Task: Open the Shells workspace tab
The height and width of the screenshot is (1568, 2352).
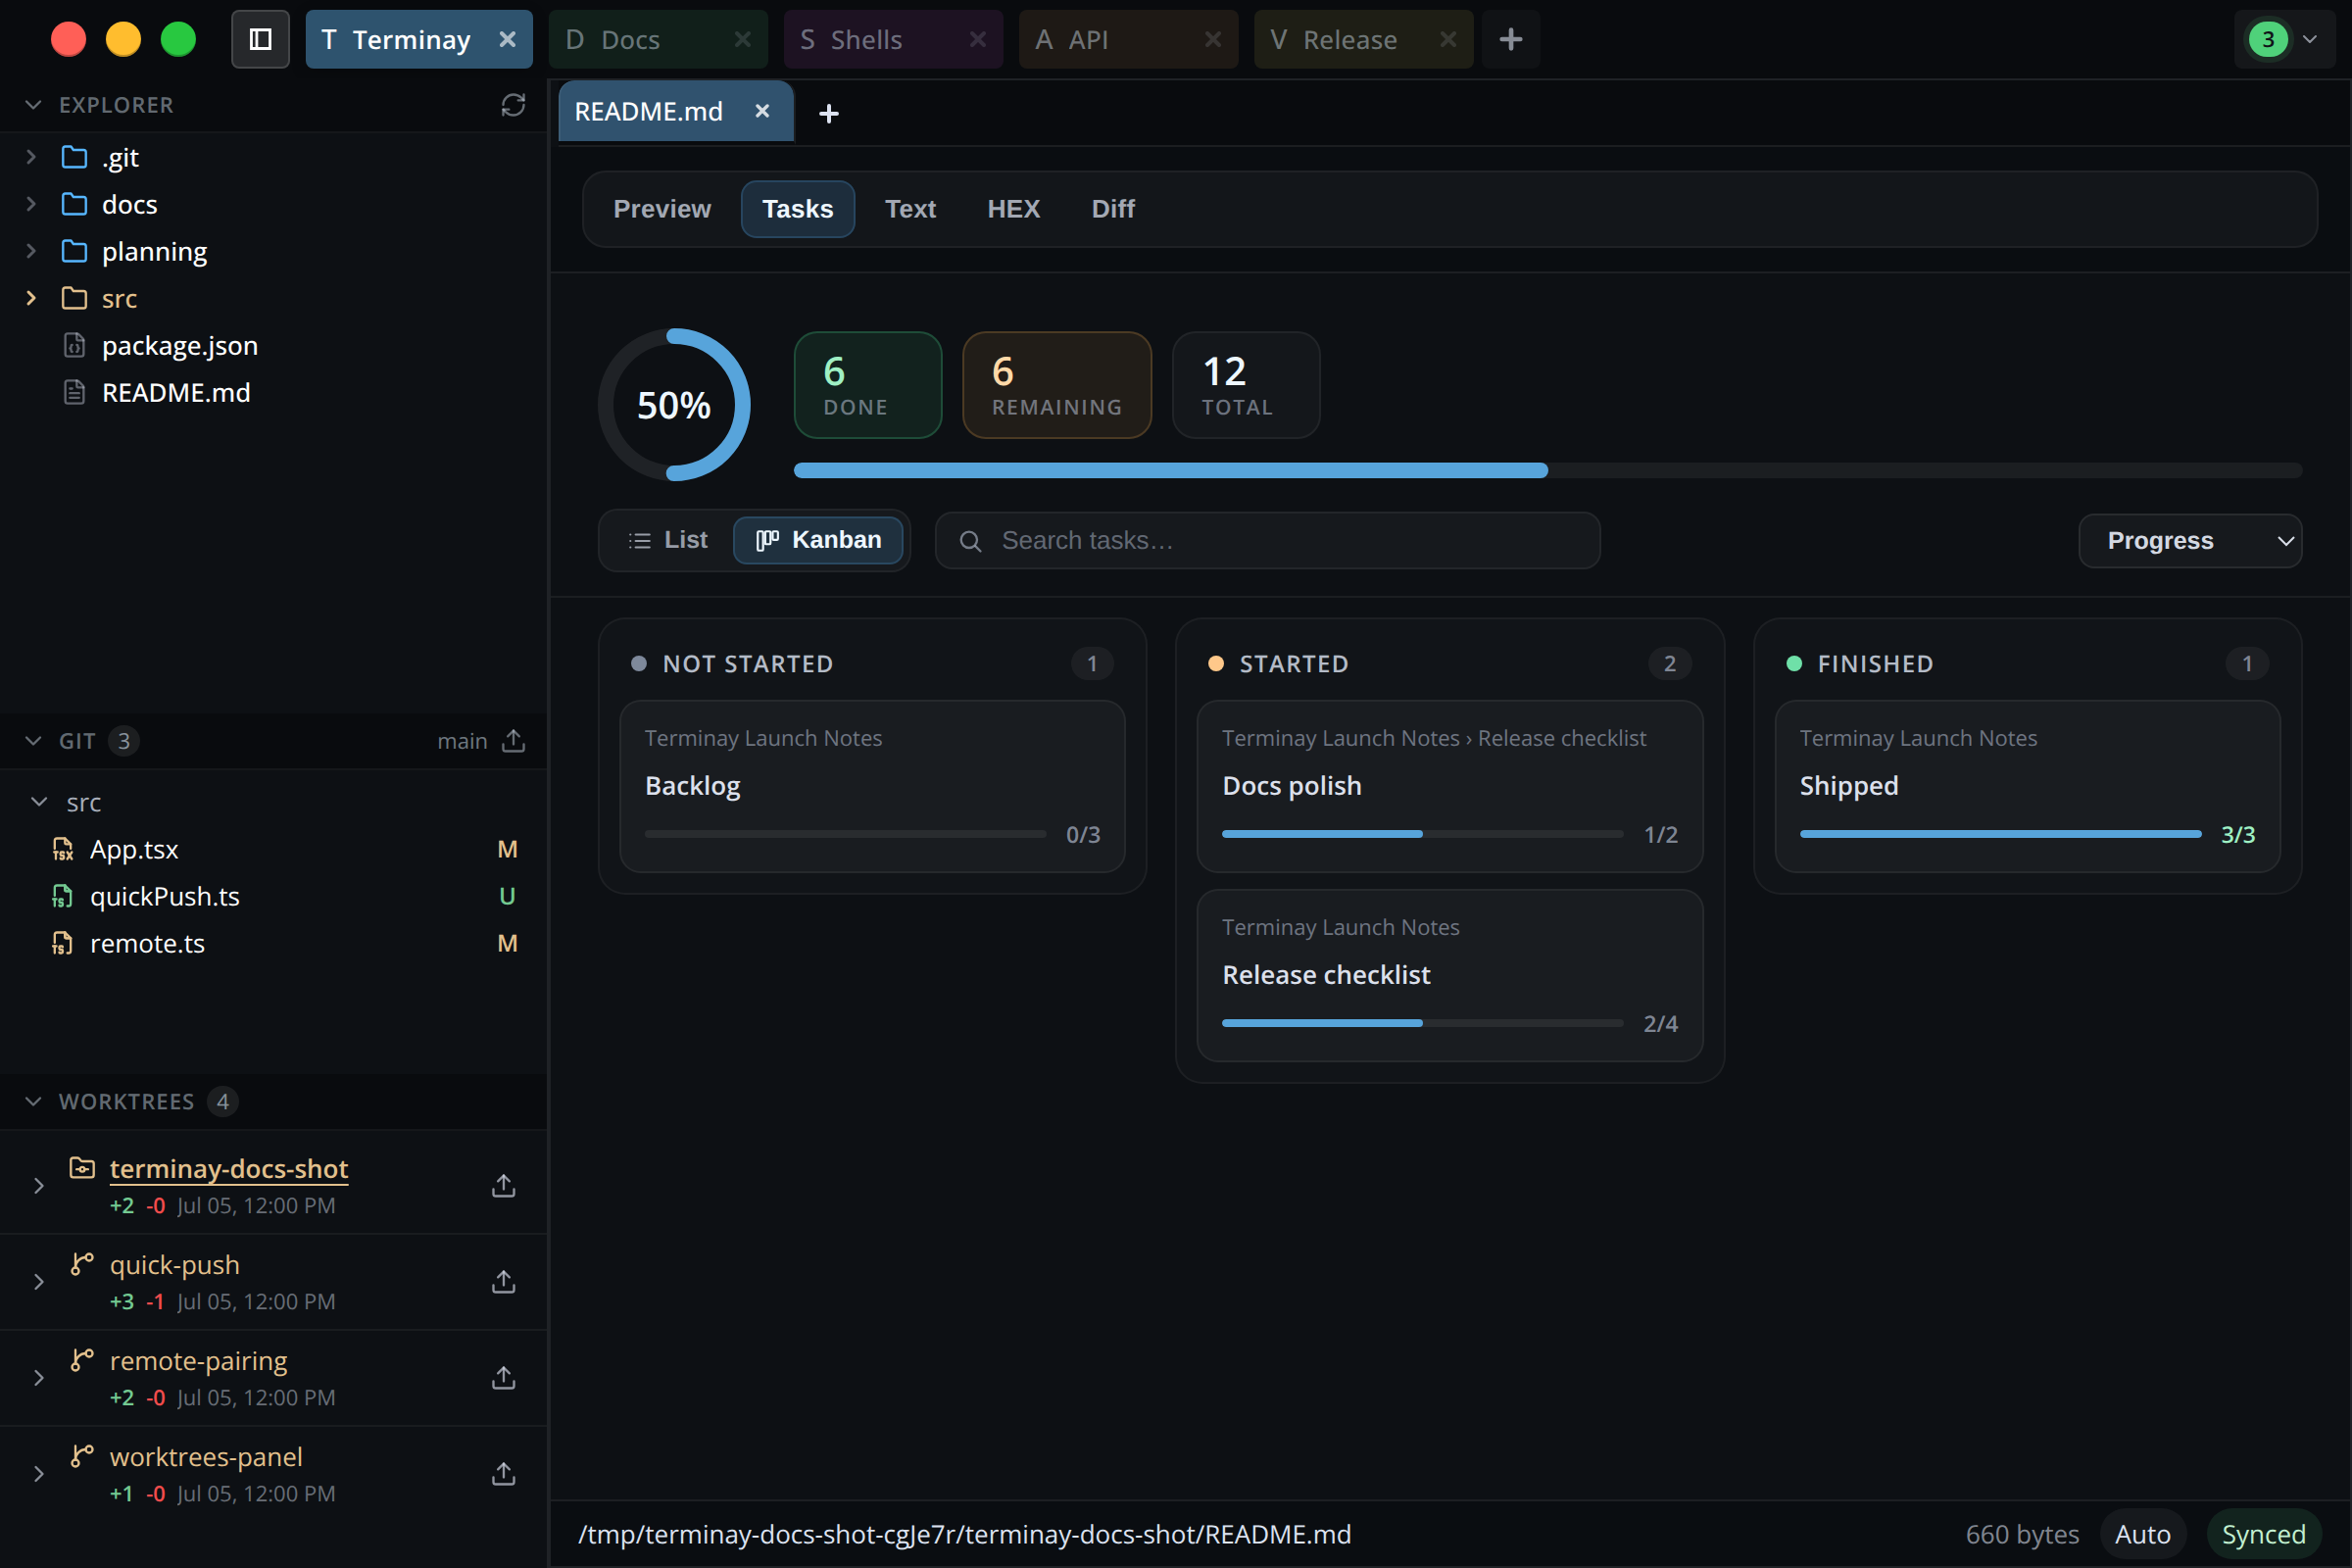Action: (892, 39)
